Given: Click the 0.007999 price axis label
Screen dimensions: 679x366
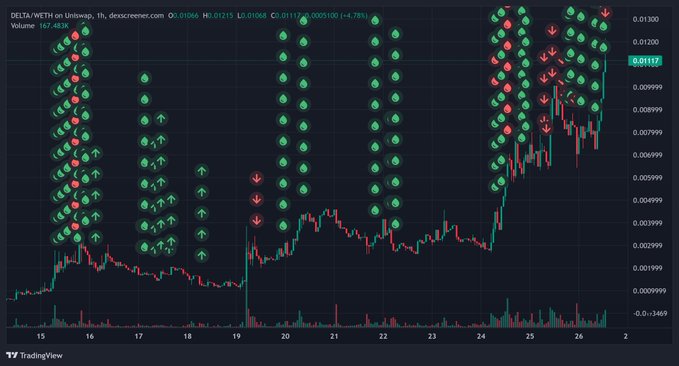Looking at the screenshot, I should [x=647, y=133].
